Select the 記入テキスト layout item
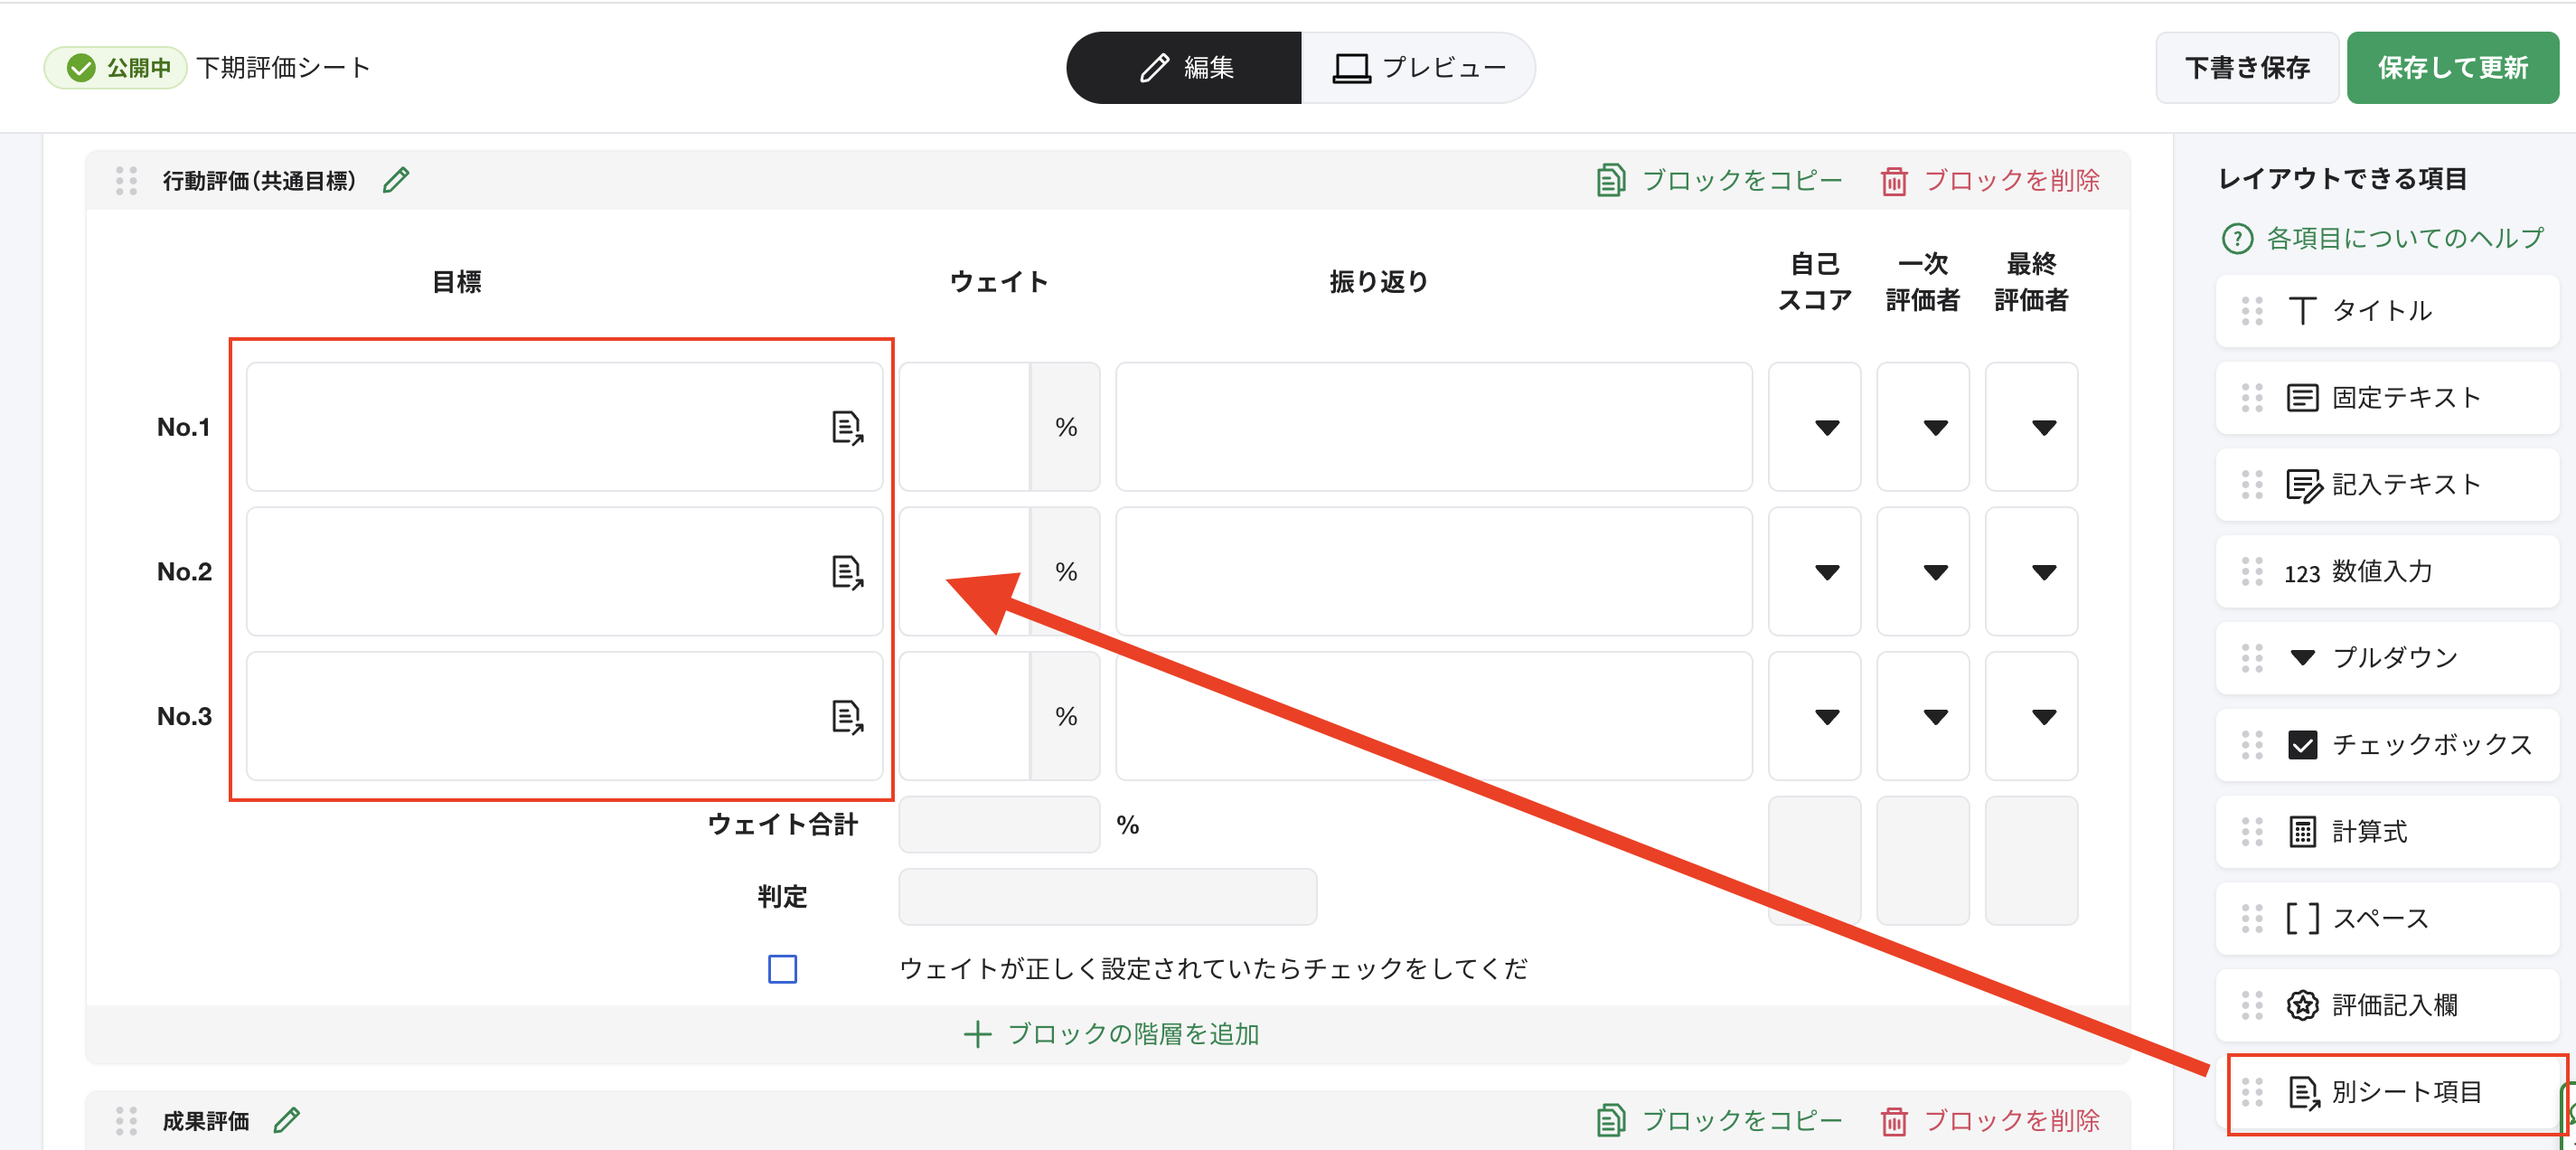The height and width of the screenshot is (1150, 2576). [x=2387, y=484]
